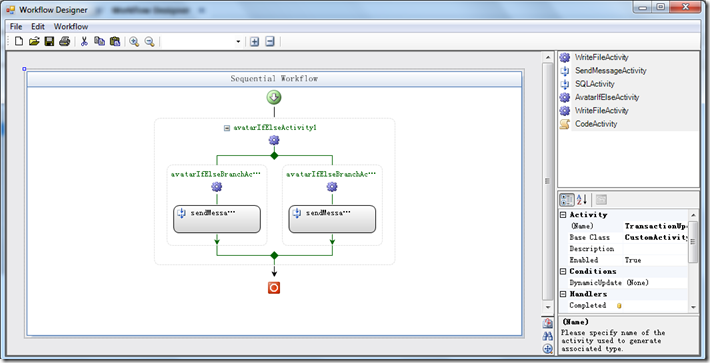Edit the (Name) property value

click(656, 226)
